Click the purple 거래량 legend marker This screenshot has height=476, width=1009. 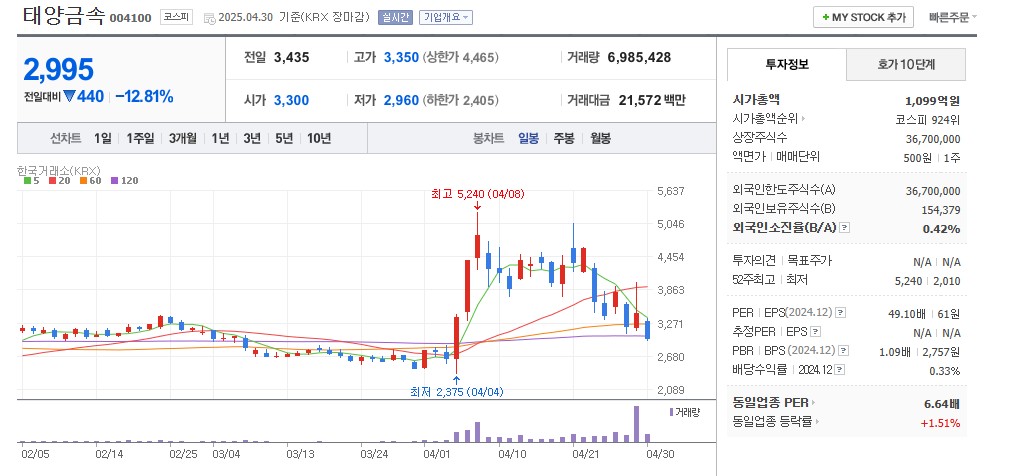[671, 412]
